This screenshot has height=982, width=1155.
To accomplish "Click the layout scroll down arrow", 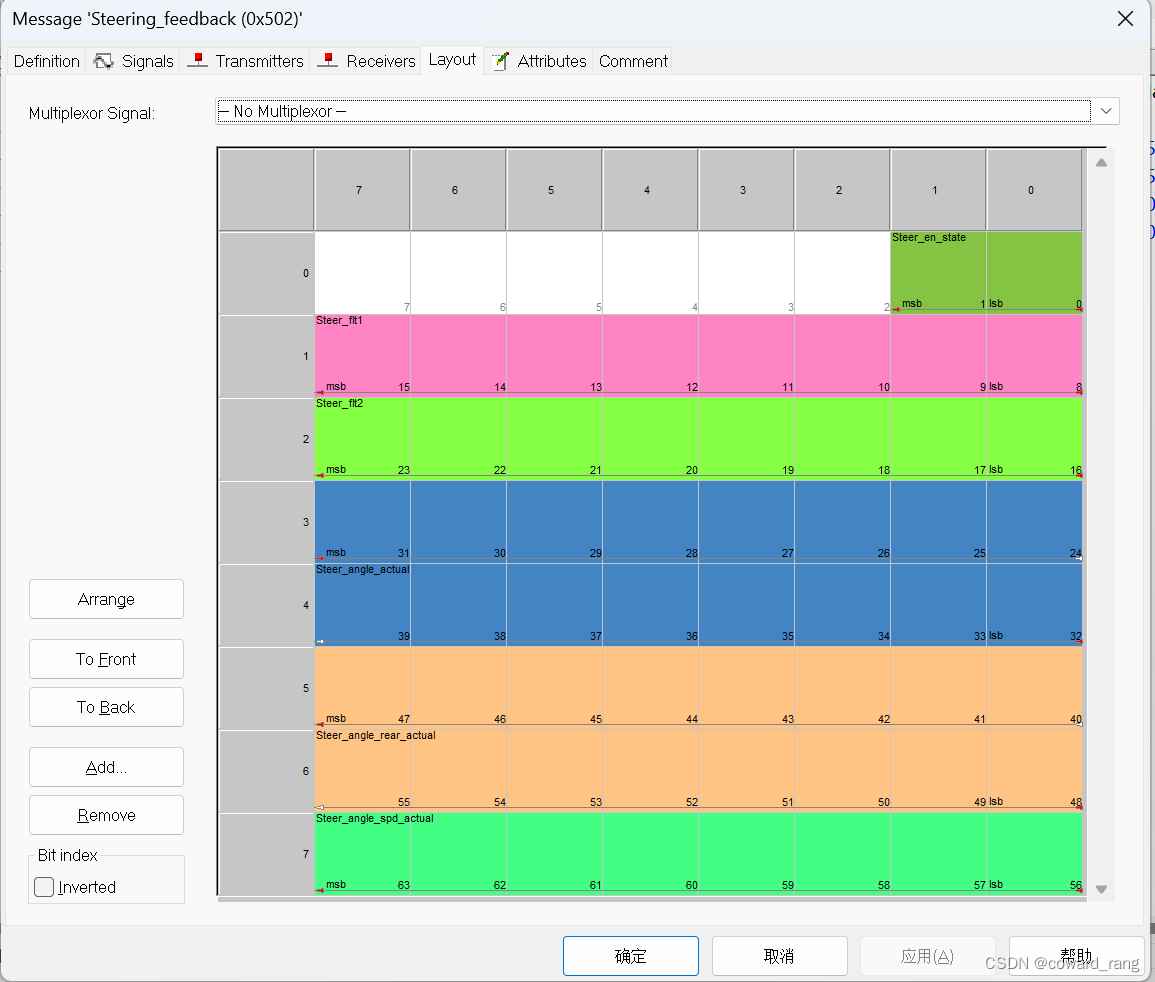I will click(1101, 889).
